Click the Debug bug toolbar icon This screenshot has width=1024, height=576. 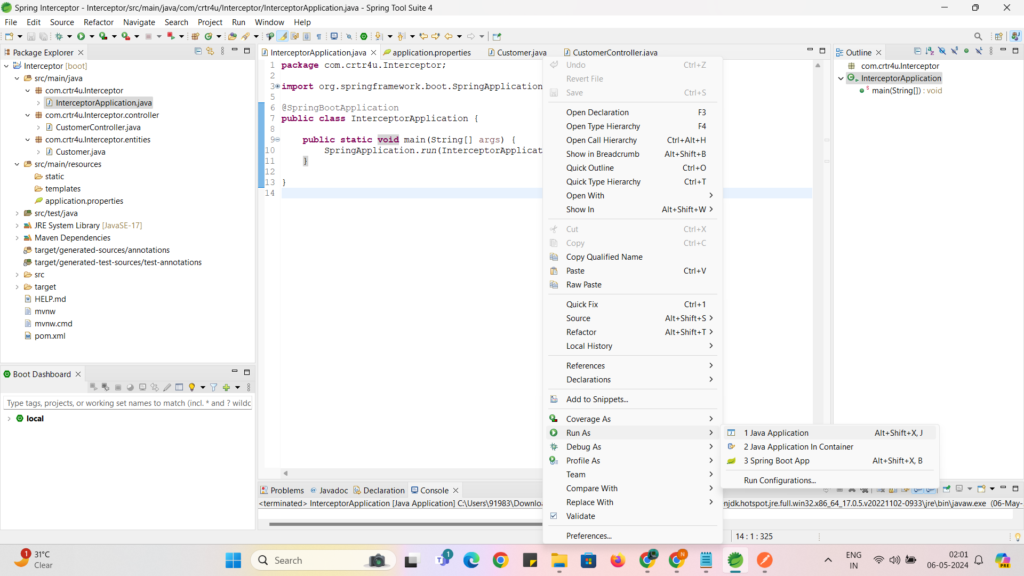point(59,37)
